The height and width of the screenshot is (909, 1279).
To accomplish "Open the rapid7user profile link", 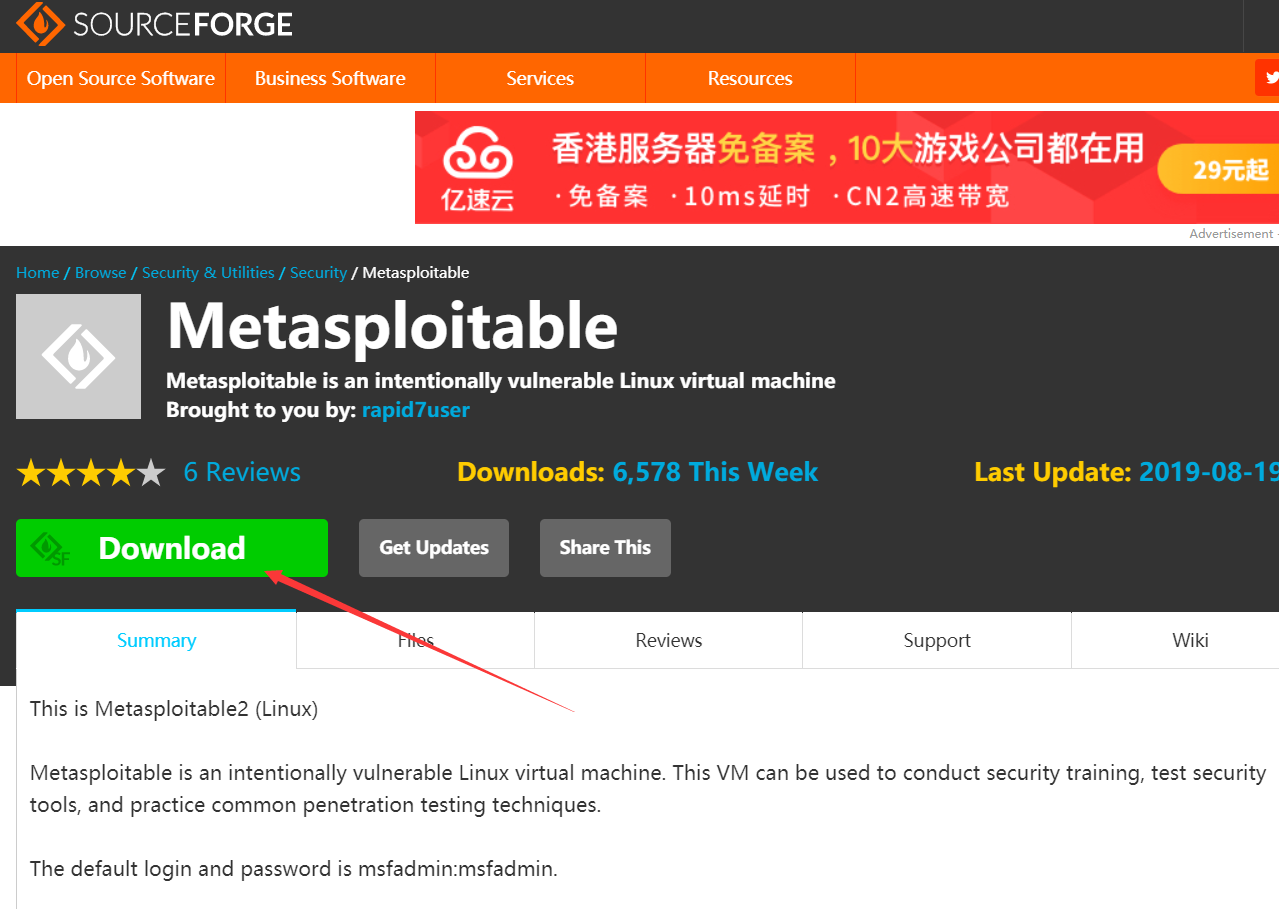I will tap(415, 409).
